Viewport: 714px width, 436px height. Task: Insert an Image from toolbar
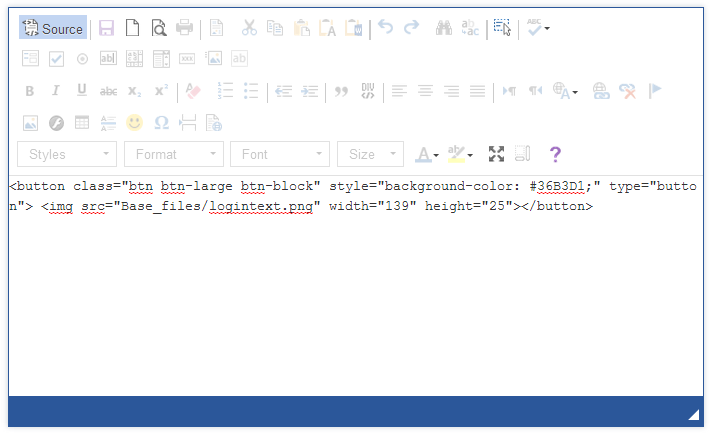pyautogui.click(x=31, y=123)
